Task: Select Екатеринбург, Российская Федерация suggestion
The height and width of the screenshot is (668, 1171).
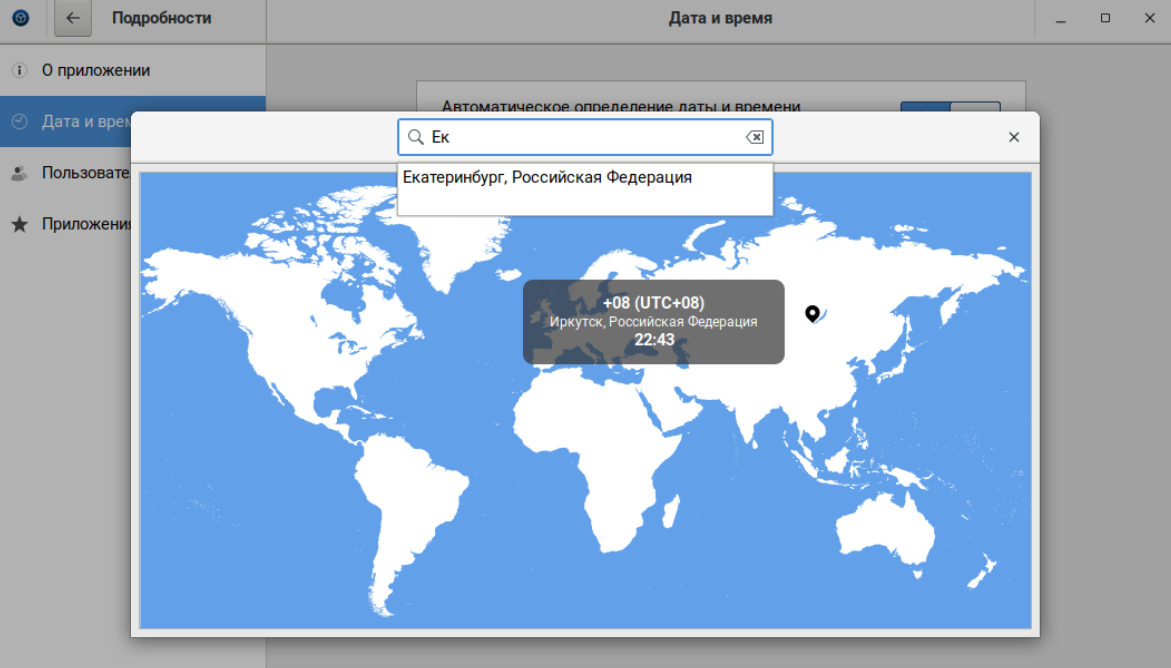Action: (x=547, y=178)
